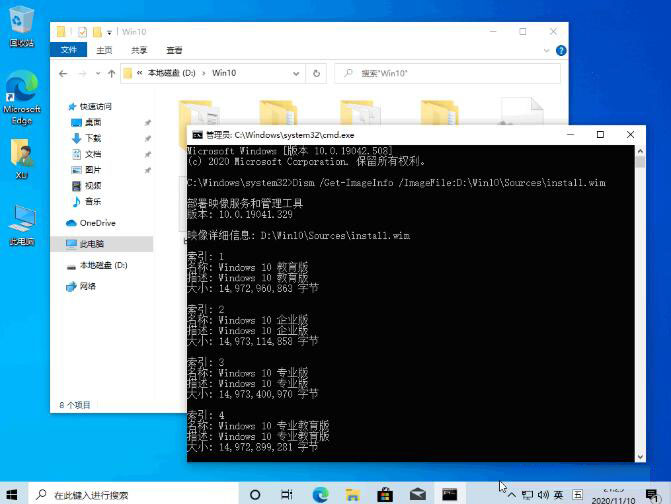This screenshot has height=504, width=671.
Task: Open Task View on the taskbar
Action: [287, 495]
